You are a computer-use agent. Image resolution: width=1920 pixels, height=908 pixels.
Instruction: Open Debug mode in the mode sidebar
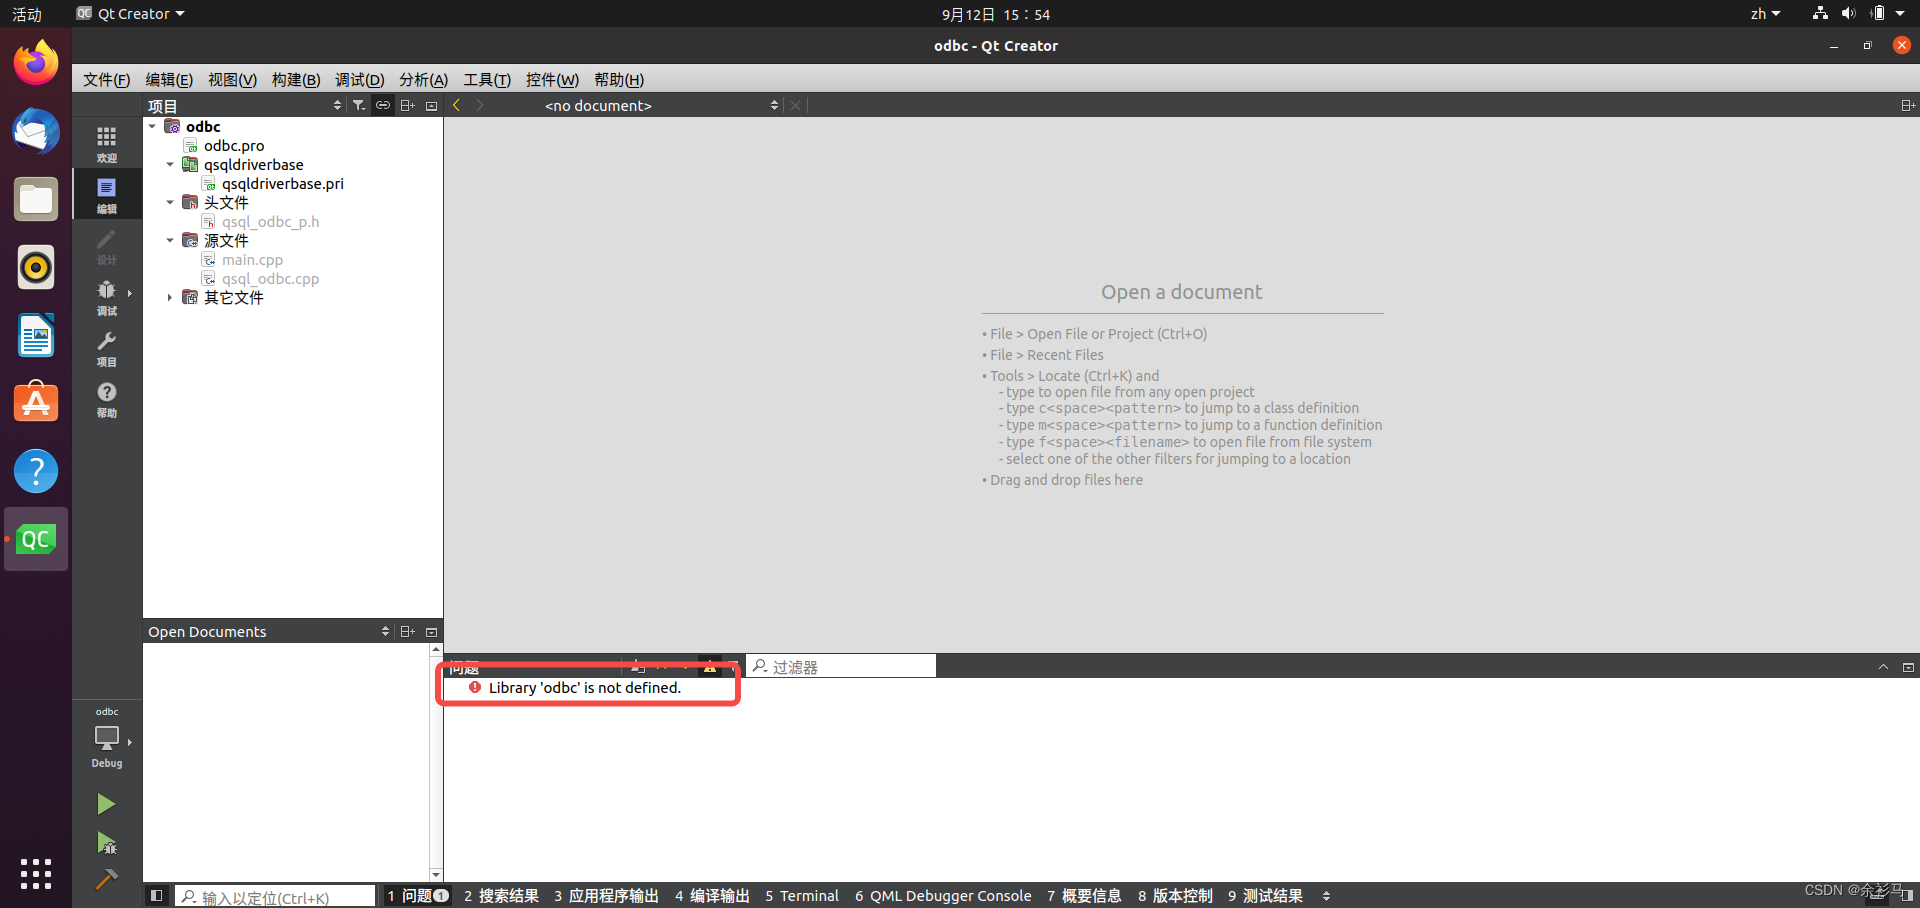click(107, 297)
